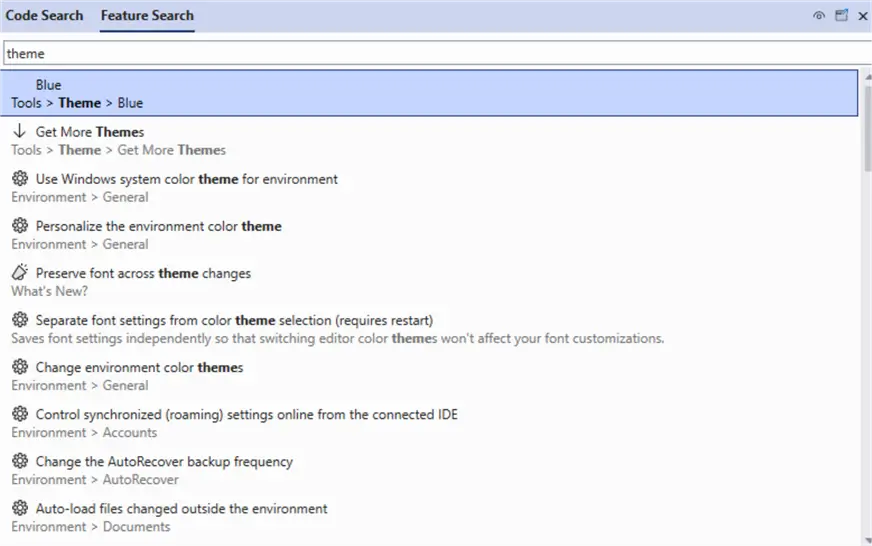Open 'Preserve font across theme changes' result

(x=143, y=273)
